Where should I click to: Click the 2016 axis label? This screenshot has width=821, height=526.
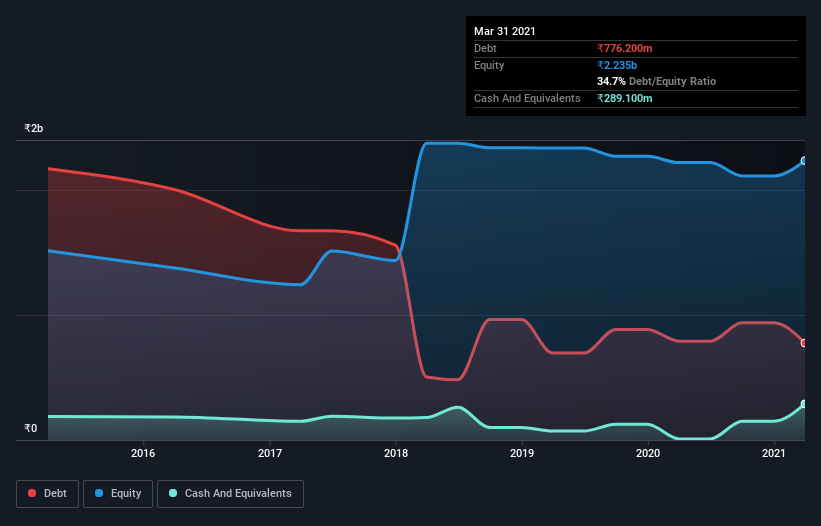coord(143,453)
